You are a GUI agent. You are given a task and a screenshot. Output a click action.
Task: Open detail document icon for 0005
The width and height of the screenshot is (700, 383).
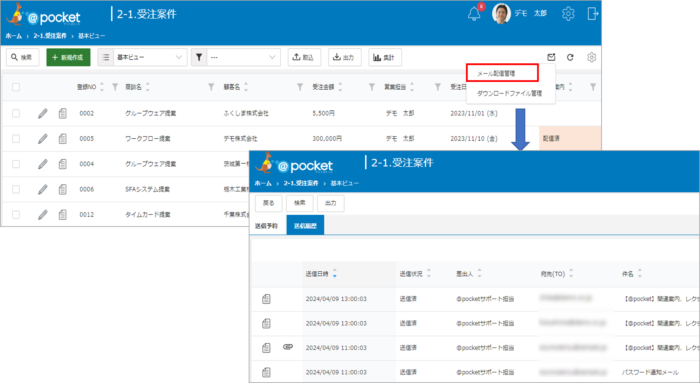click(62, 139)
